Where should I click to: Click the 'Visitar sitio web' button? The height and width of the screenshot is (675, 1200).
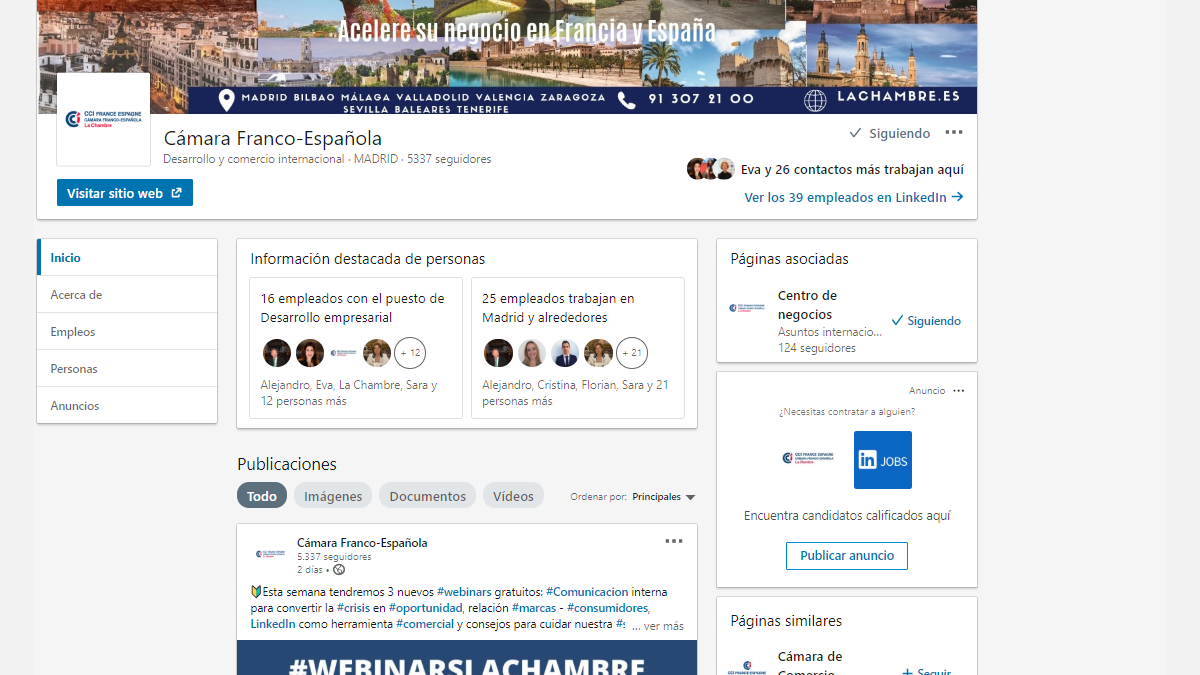[124, 193]
